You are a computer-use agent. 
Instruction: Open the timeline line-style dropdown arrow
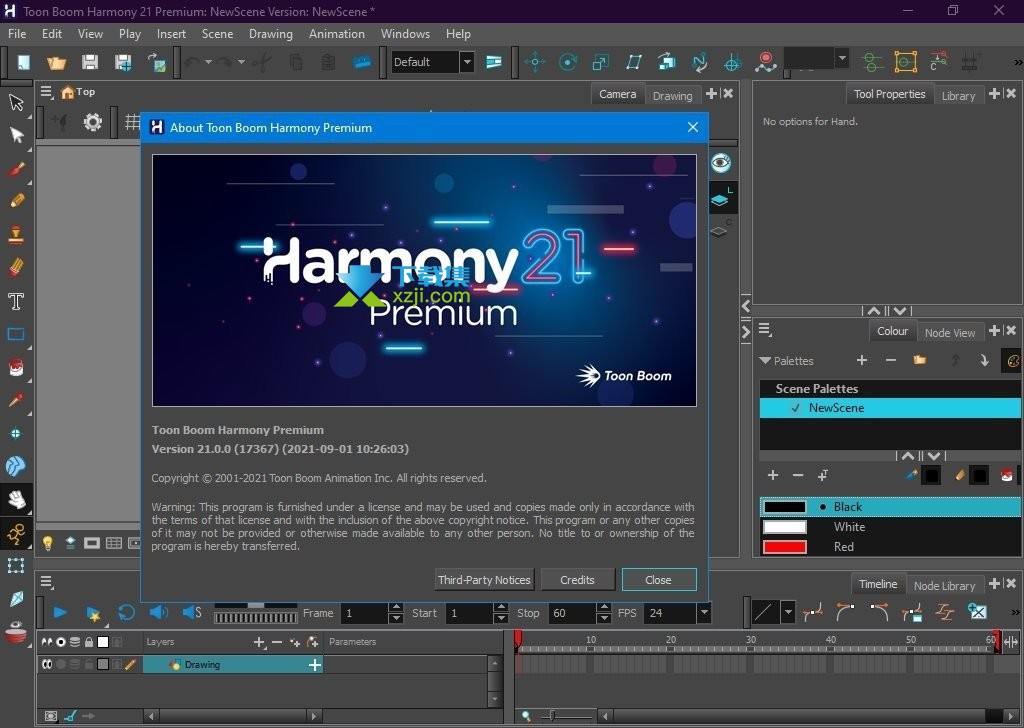pyautogui.click(x=788, y=612)
